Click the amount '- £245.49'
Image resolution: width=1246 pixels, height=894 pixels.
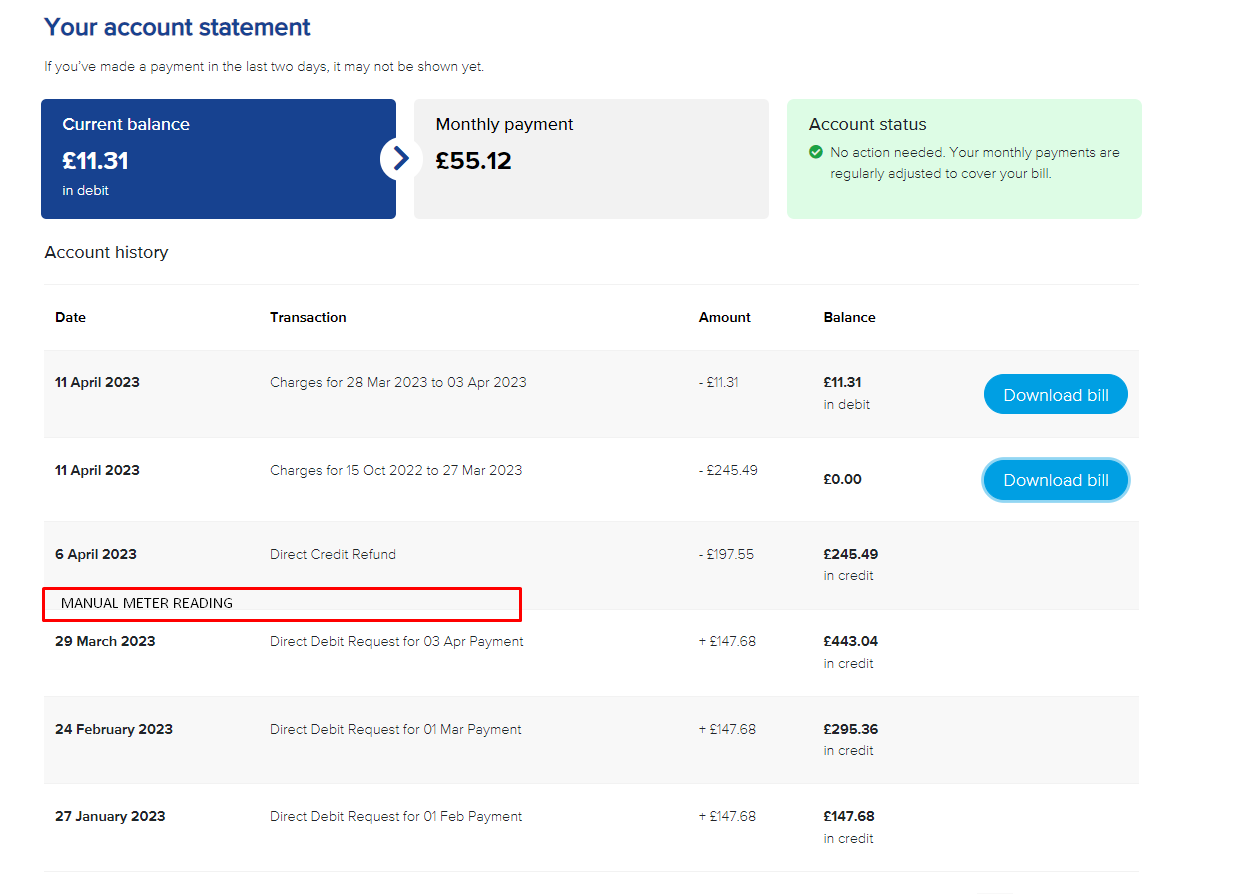pos(728,470)
